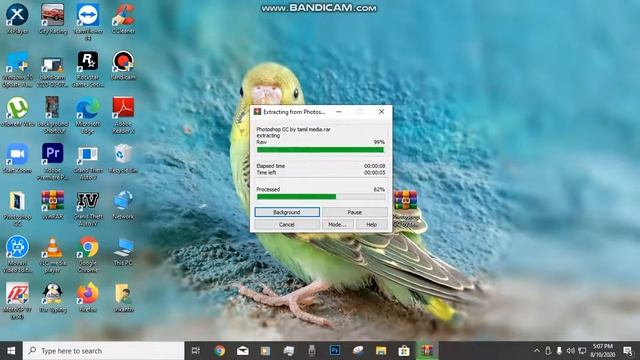Open the Tux Typing desktop shortcut

pyautogui.click(x=53, y=298)
